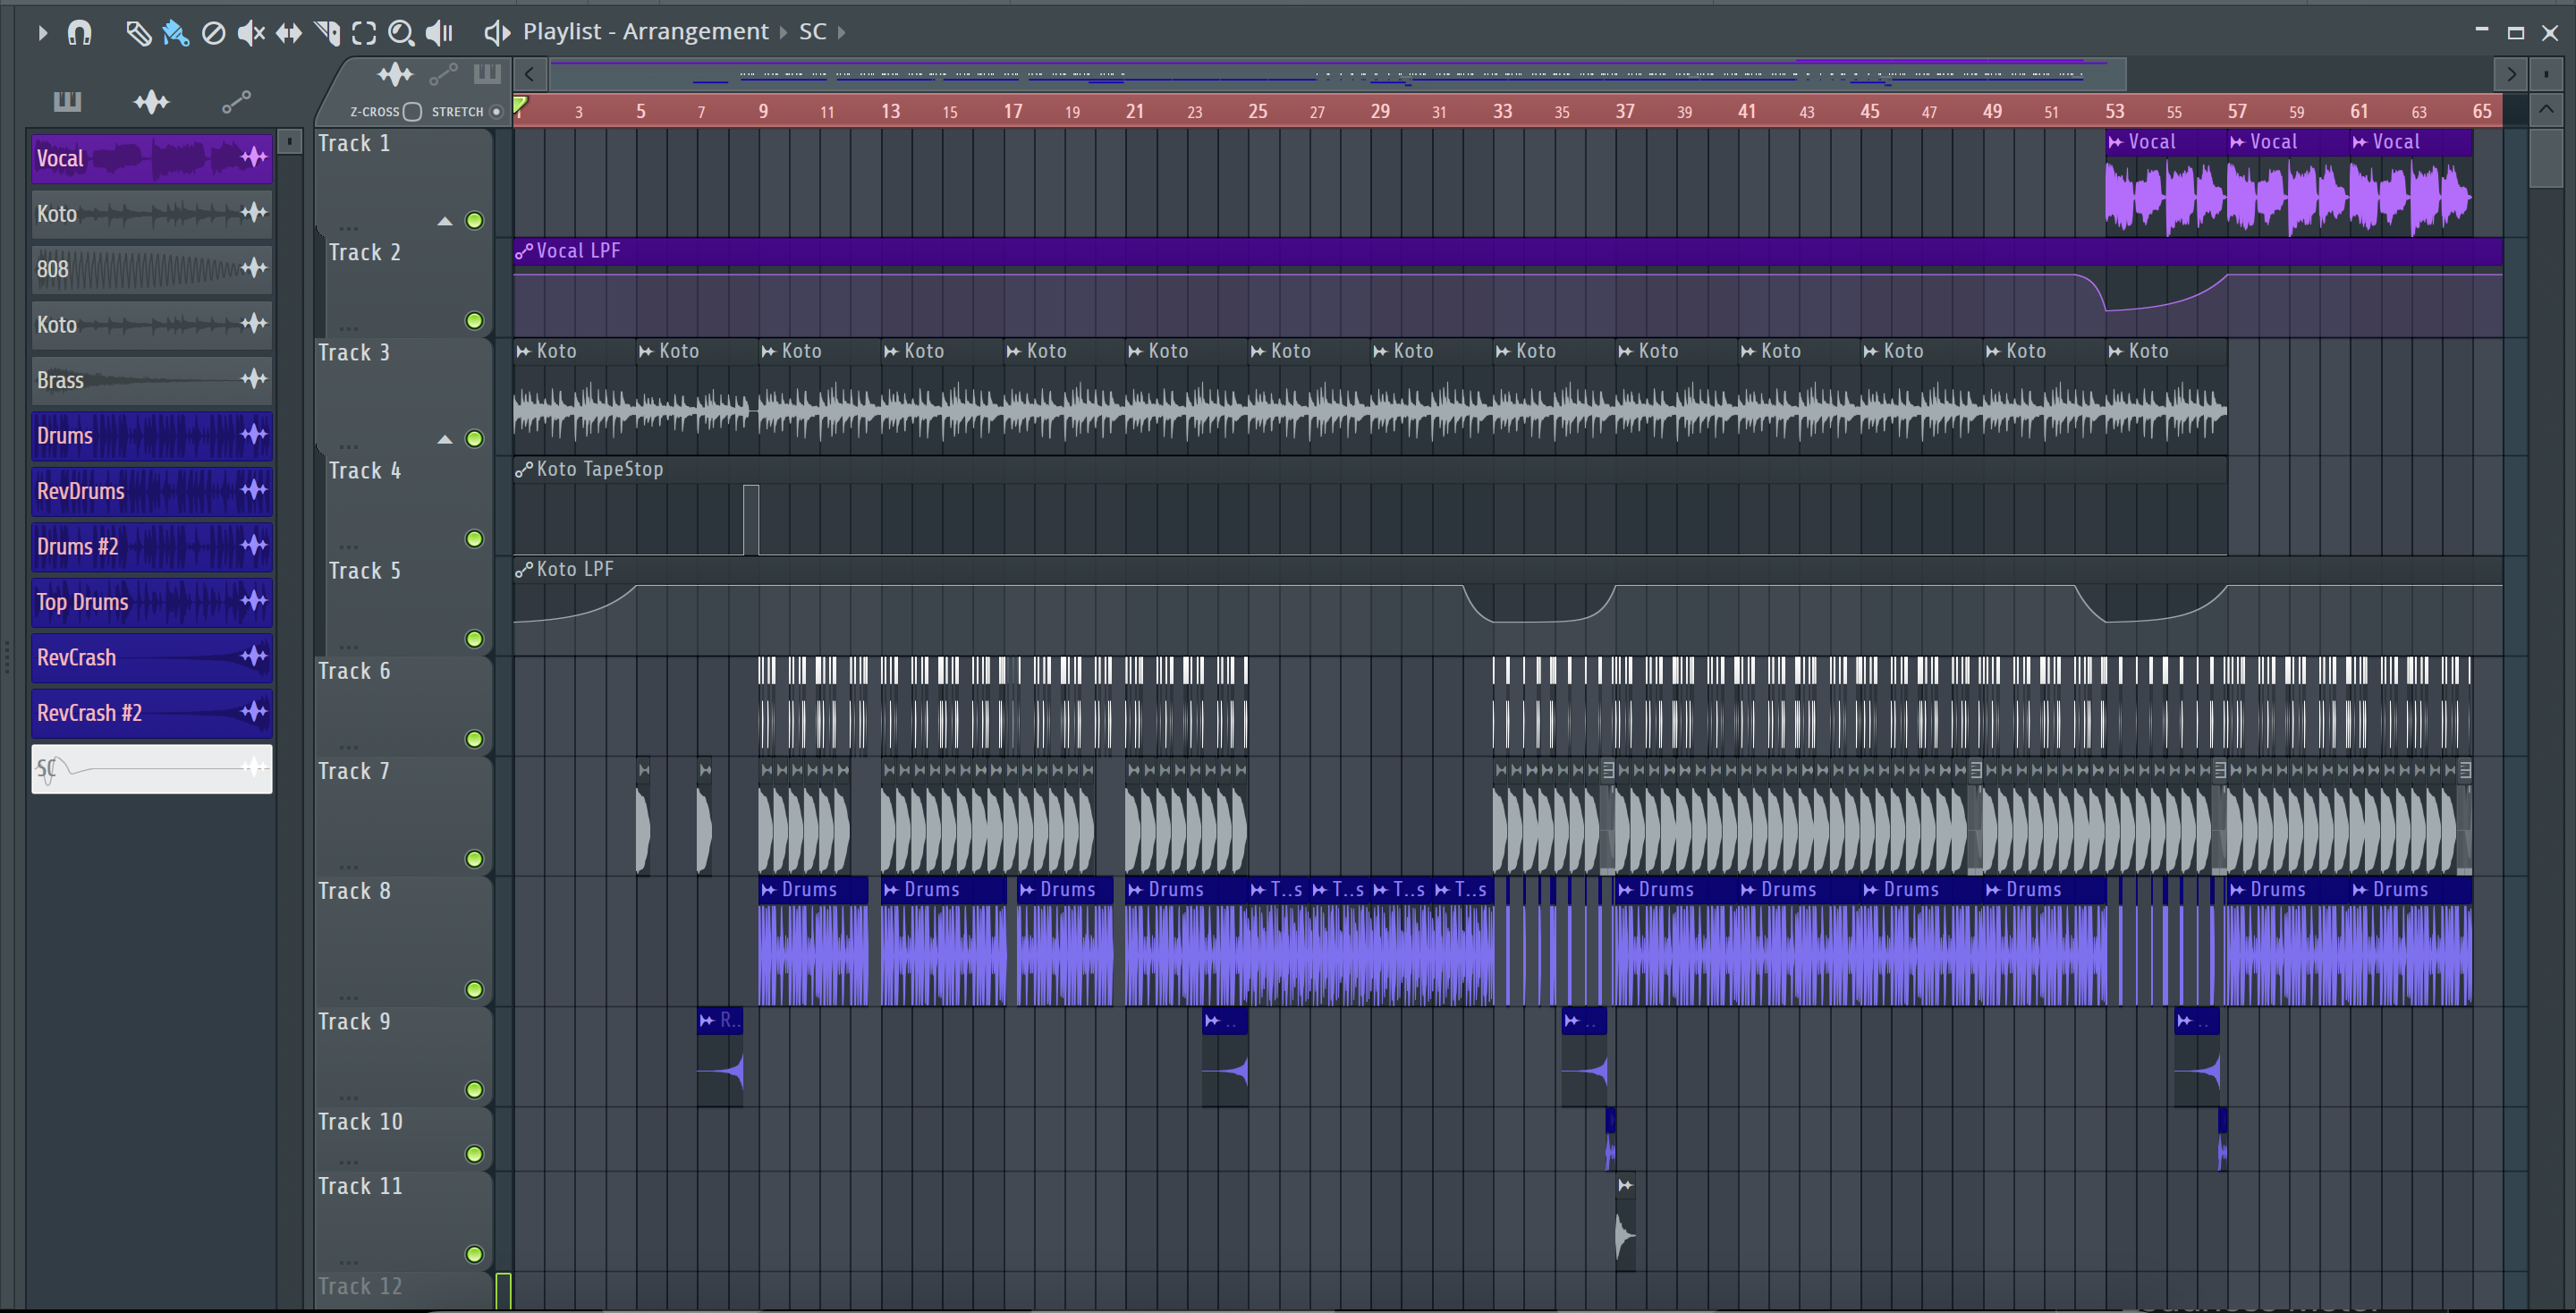The height and width of the screenshot is (1313, 2576).
Task: Select the Playback speaker tool
Action: click(x=439, y=33)
